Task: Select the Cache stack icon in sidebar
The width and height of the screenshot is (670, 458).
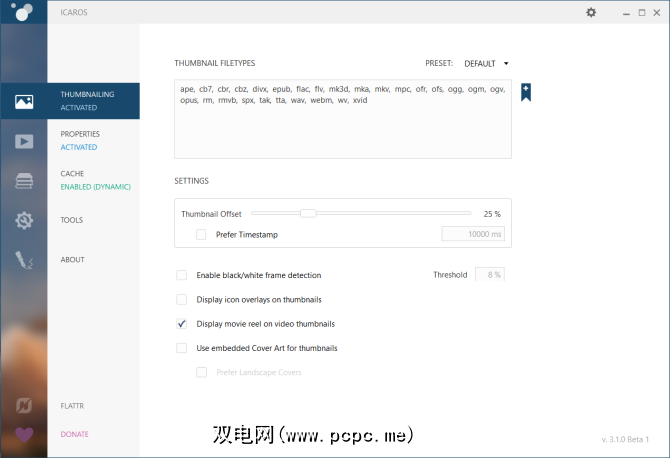Action: coord(24,181)
